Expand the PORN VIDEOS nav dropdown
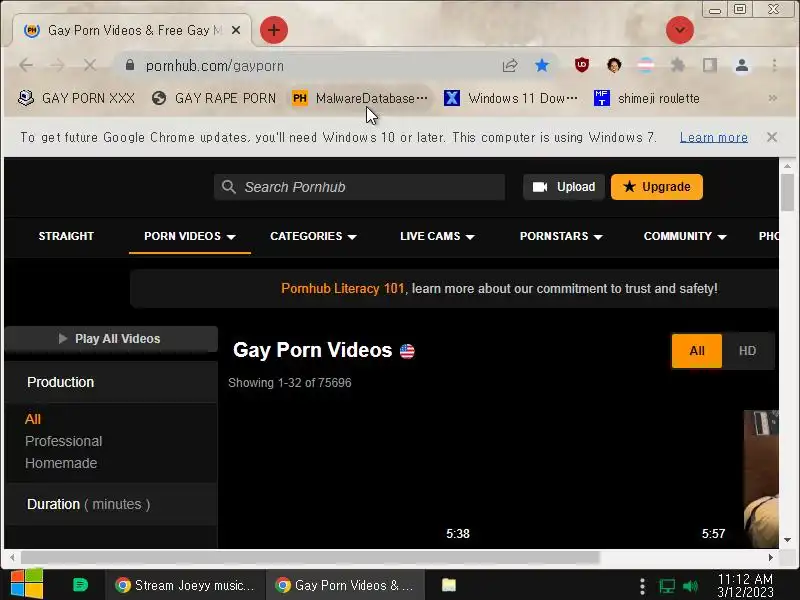 click(190, 236)
